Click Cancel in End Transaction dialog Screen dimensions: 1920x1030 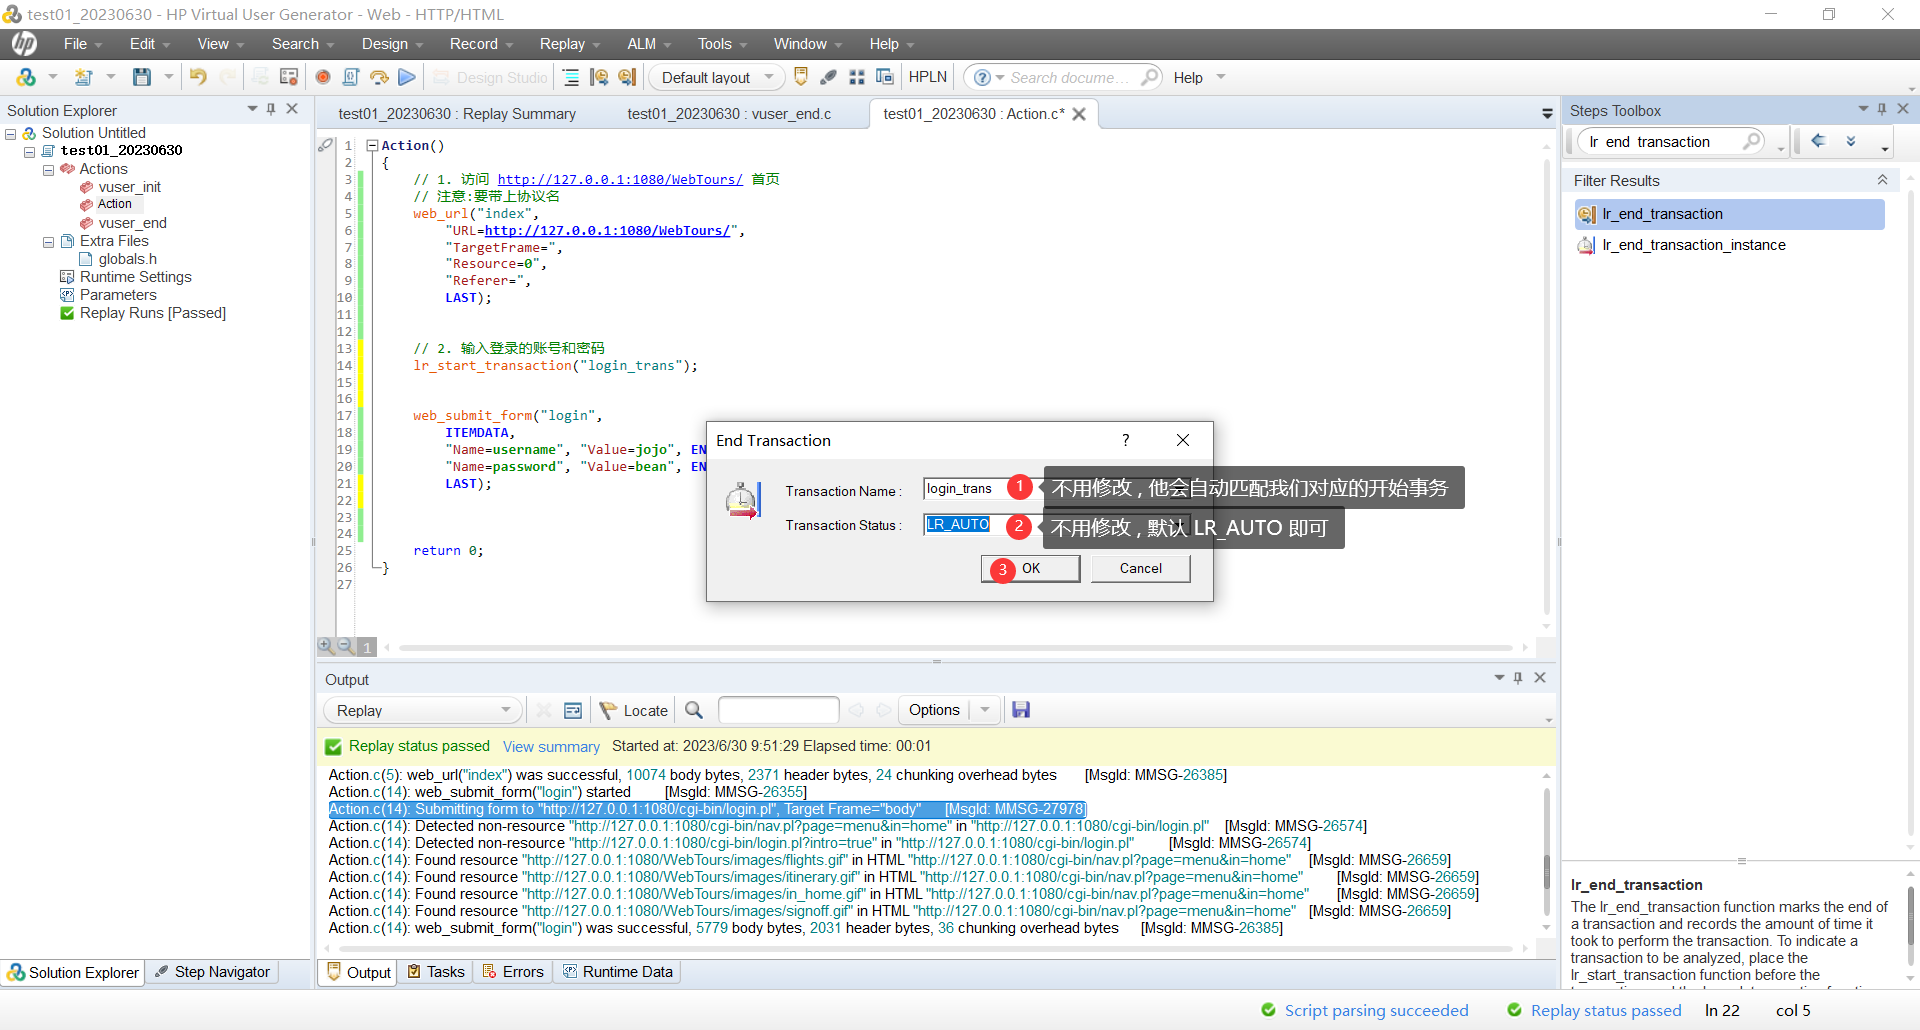point(1141,568)
